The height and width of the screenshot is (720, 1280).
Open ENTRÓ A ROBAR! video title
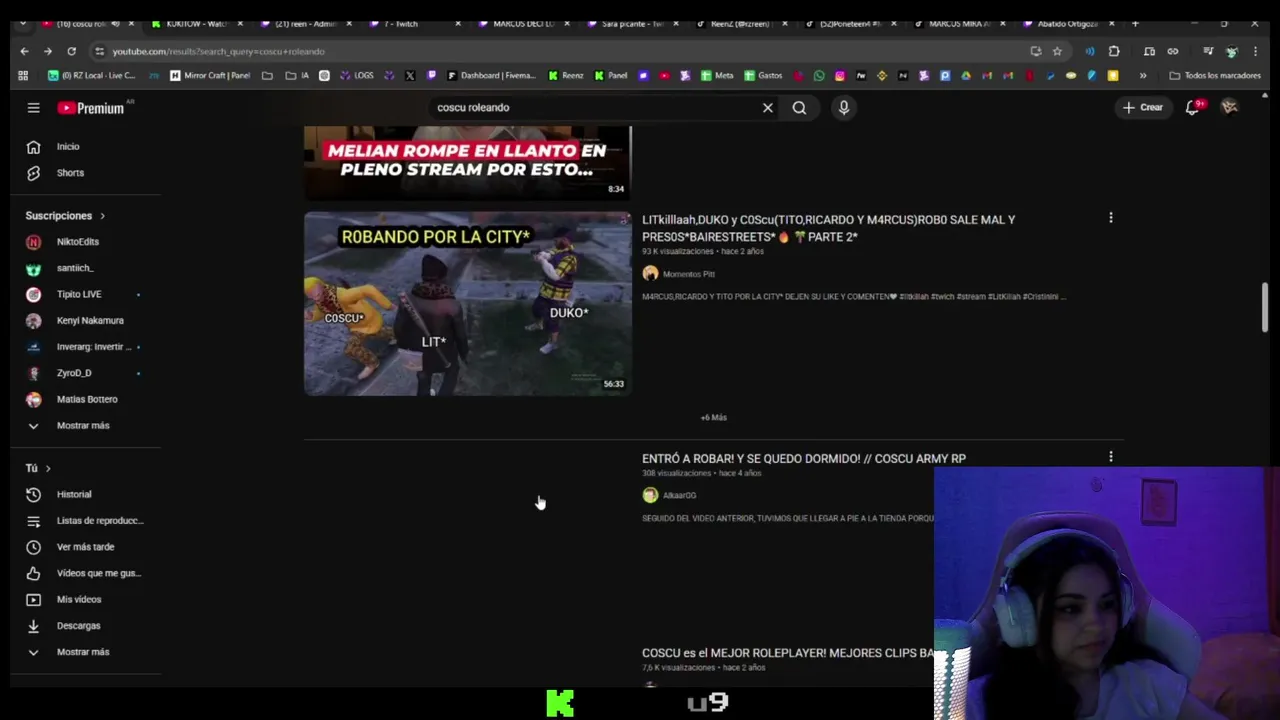804,458
